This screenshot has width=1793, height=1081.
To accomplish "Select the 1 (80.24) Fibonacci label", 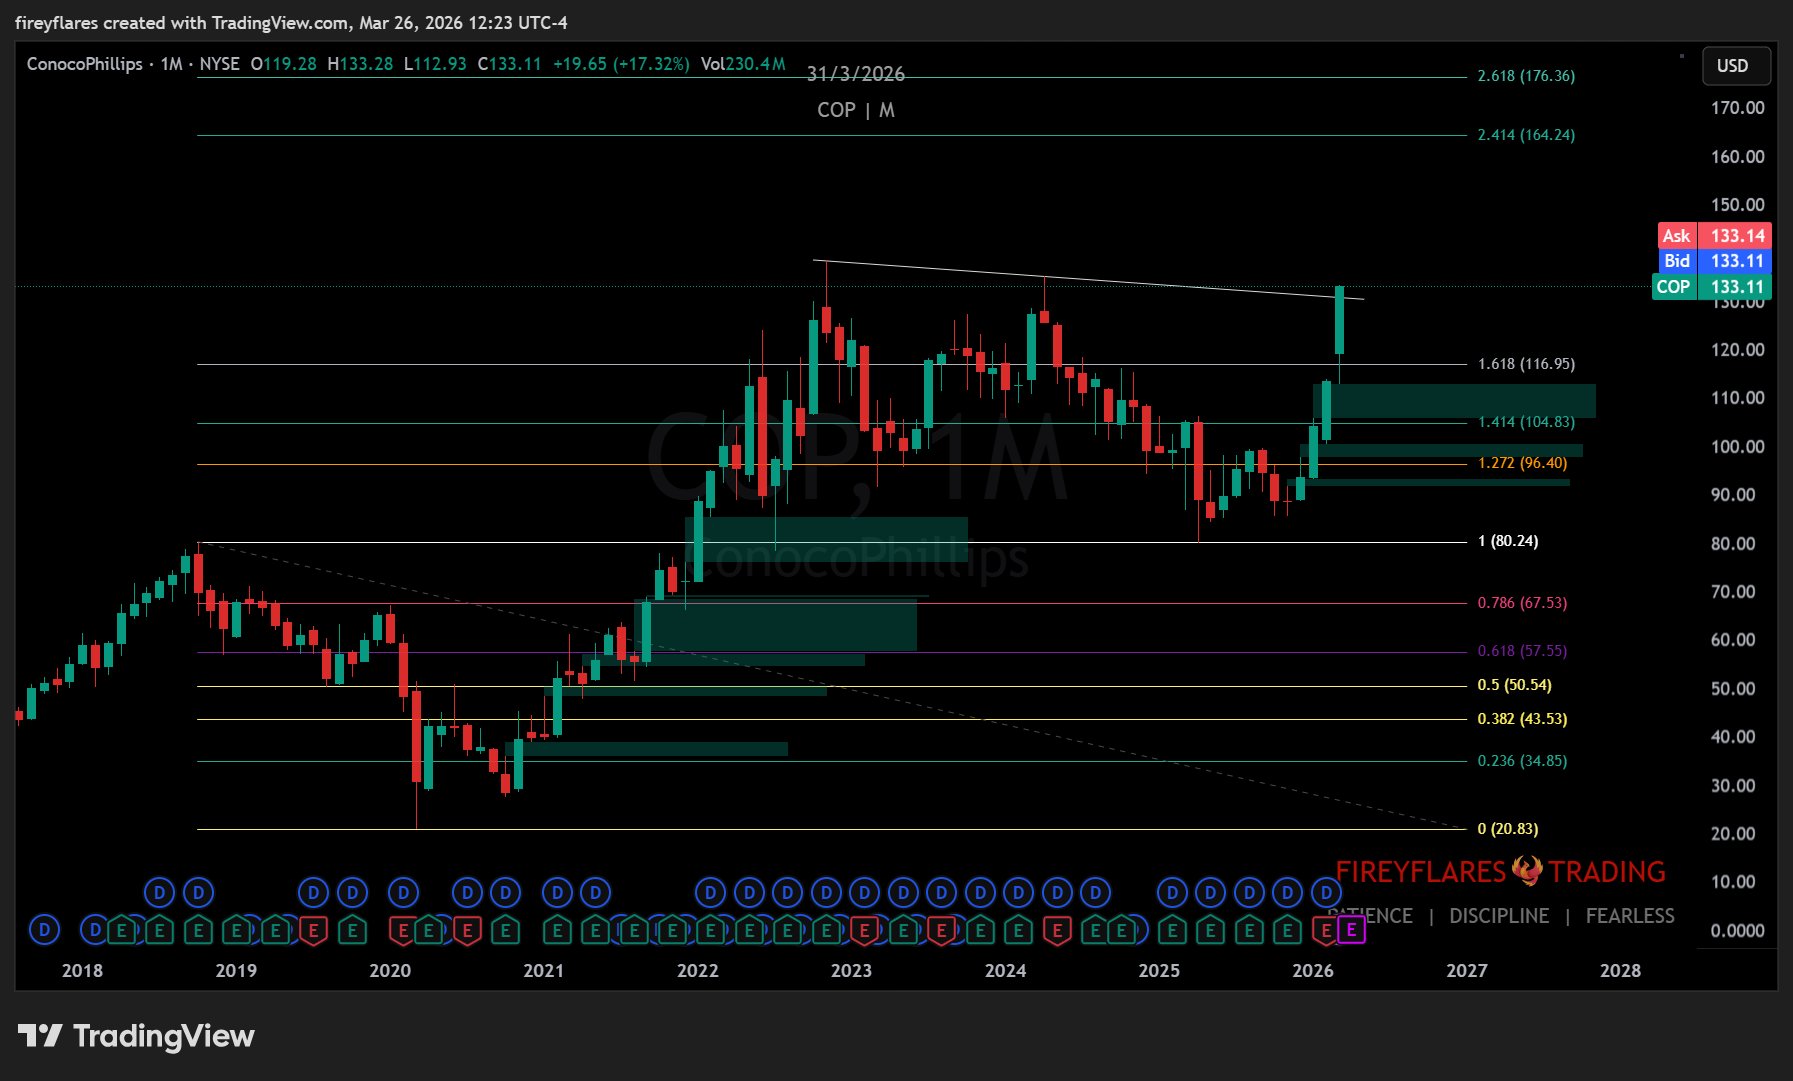I will 1508,541.
